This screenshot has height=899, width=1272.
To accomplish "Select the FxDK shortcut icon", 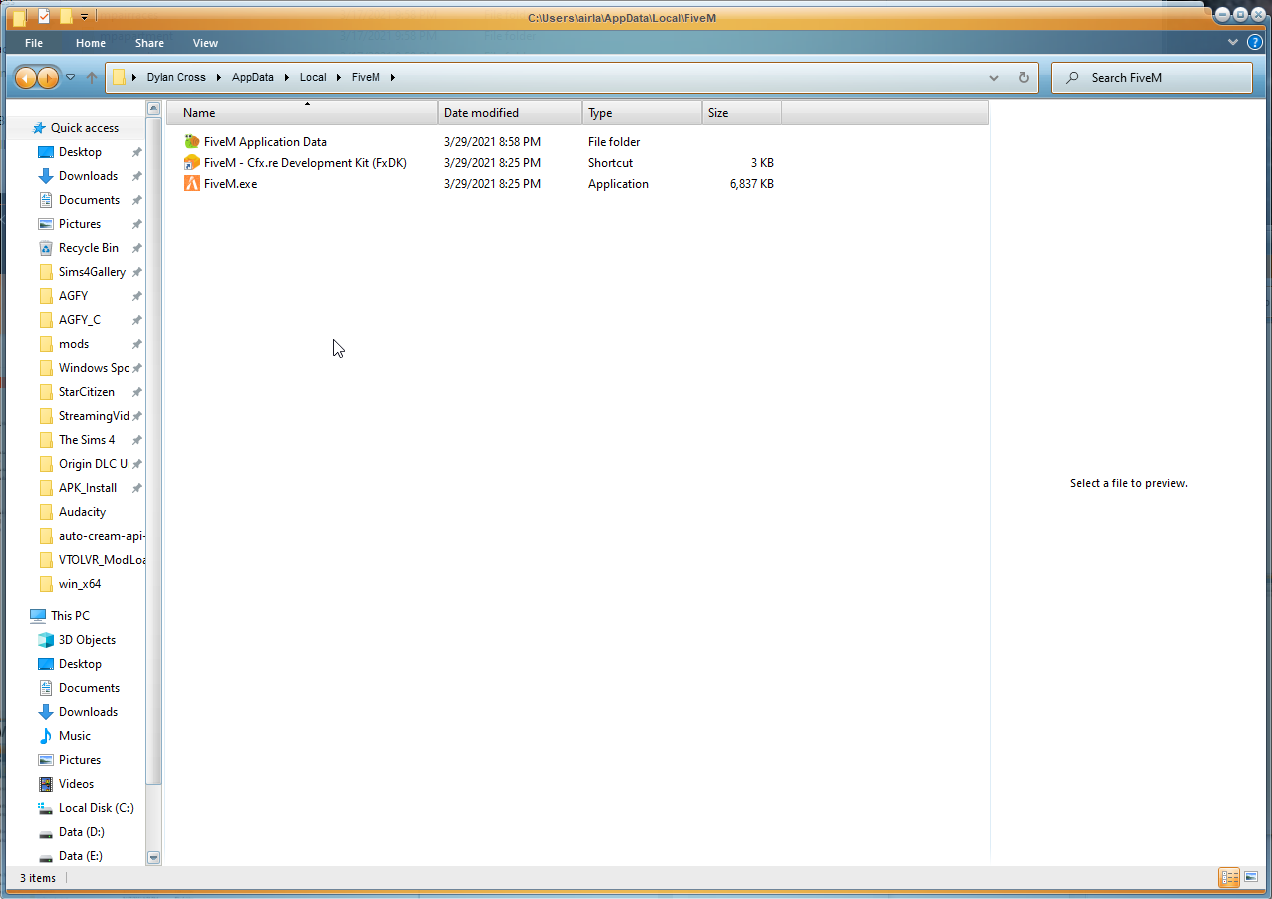I will [x=192, y=163].
